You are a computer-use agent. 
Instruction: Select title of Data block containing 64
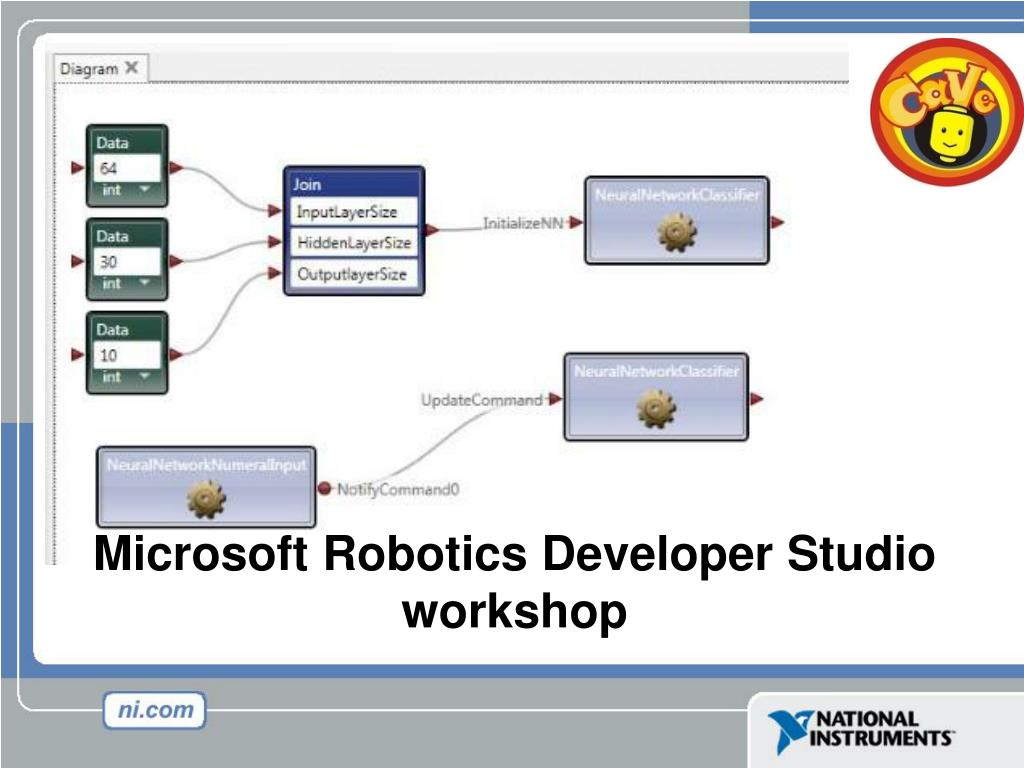point(112,142)
